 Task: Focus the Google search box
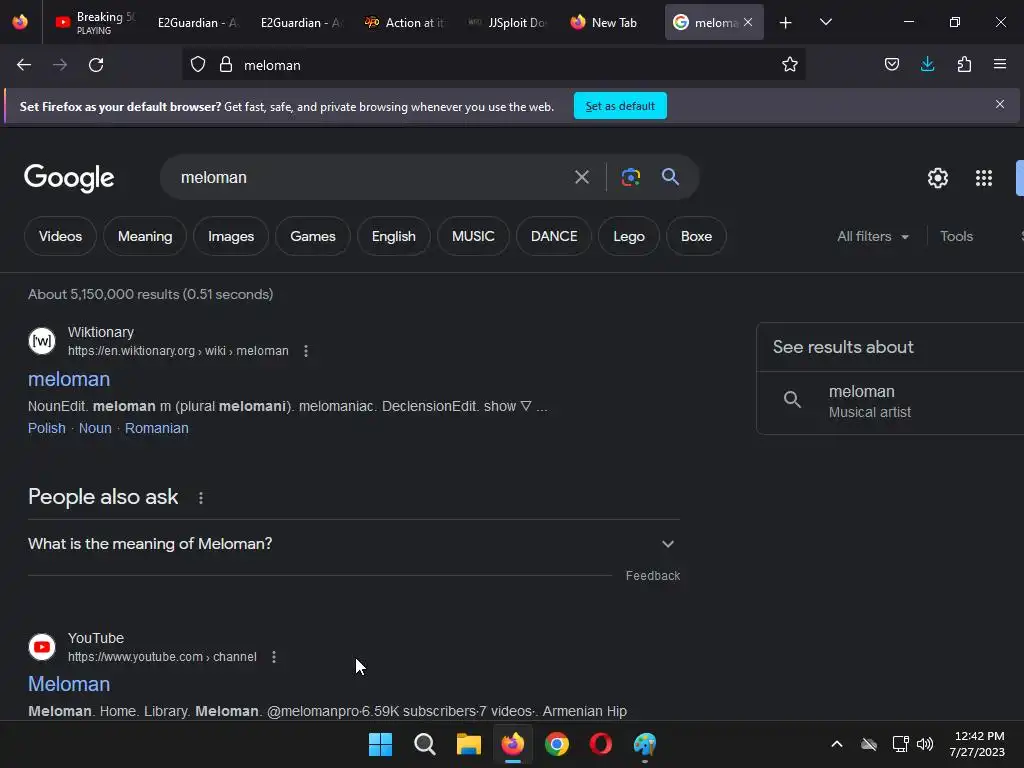[x=369, y=177]
